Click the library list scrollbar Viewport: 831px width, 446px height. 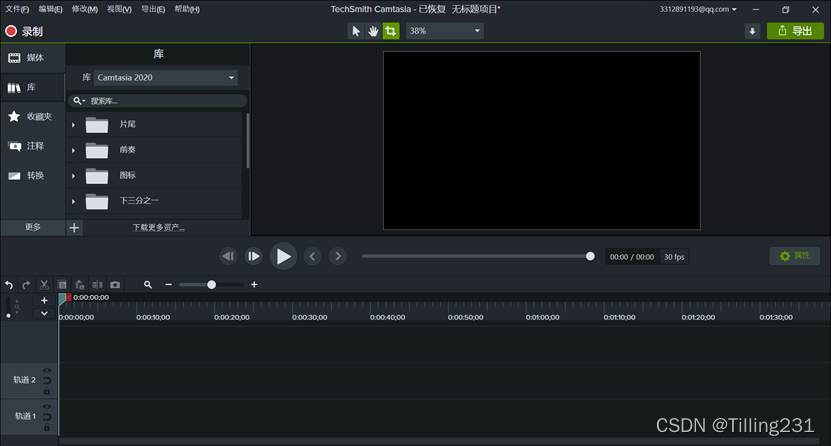(247, 141)
